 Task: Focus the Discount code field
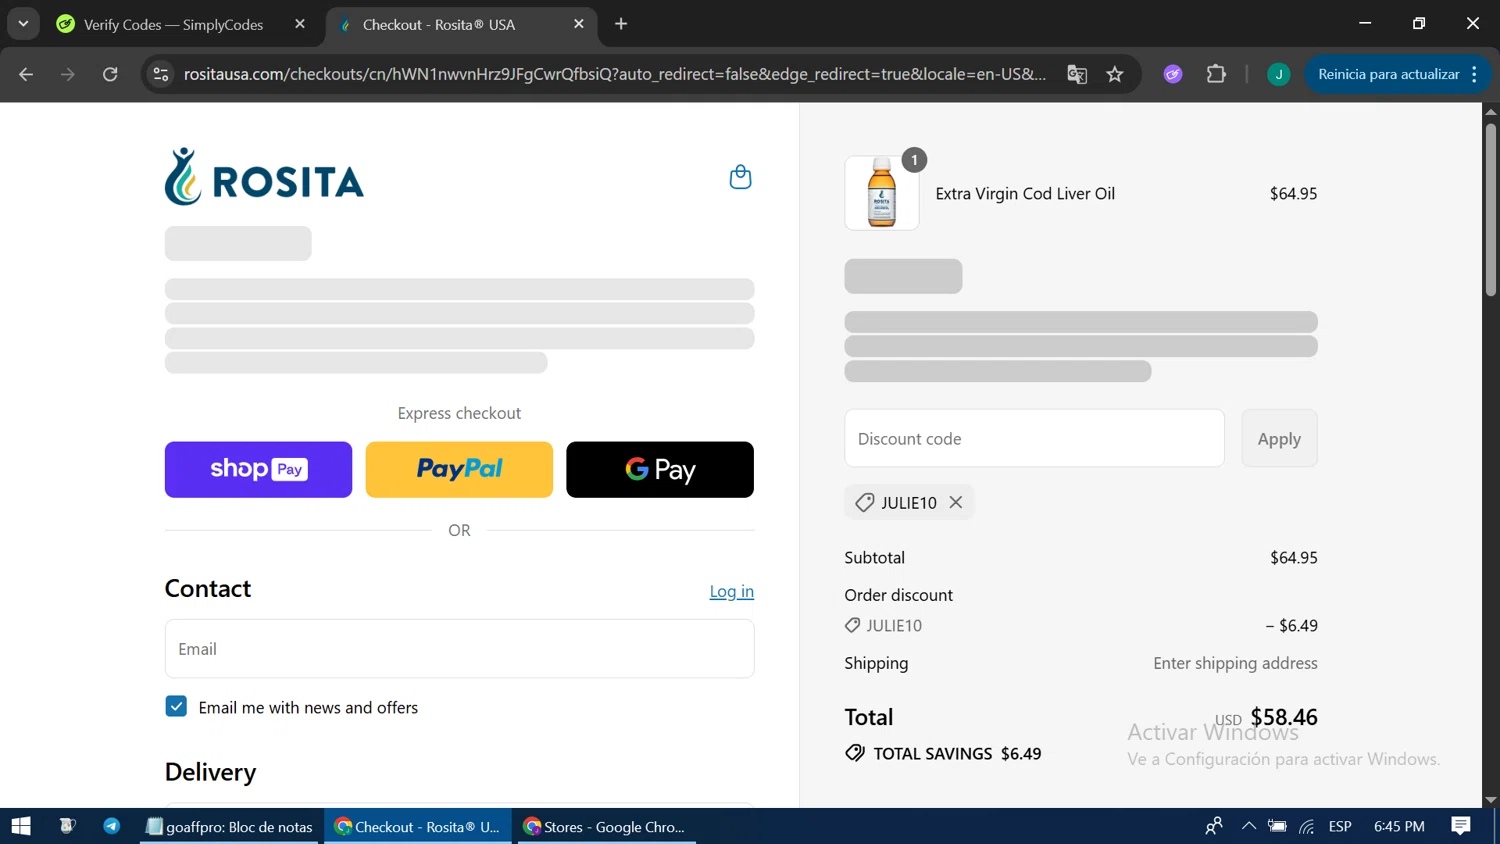(x=1034, y=438)
